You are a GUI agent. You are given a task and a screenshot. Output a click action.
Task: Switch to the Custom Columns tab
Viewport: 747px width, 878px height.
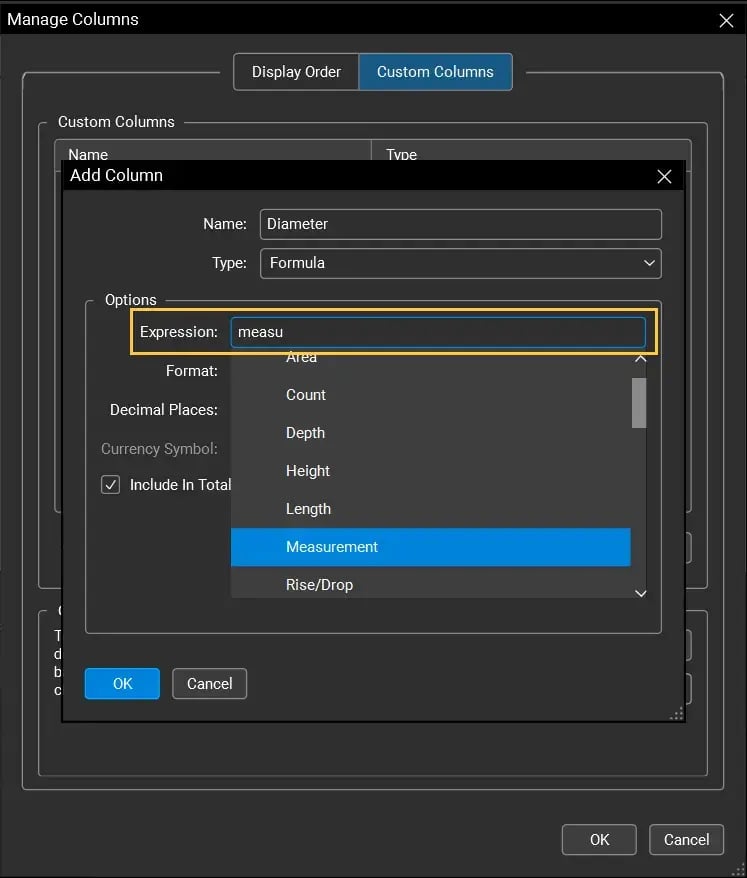tap(435, 71)
